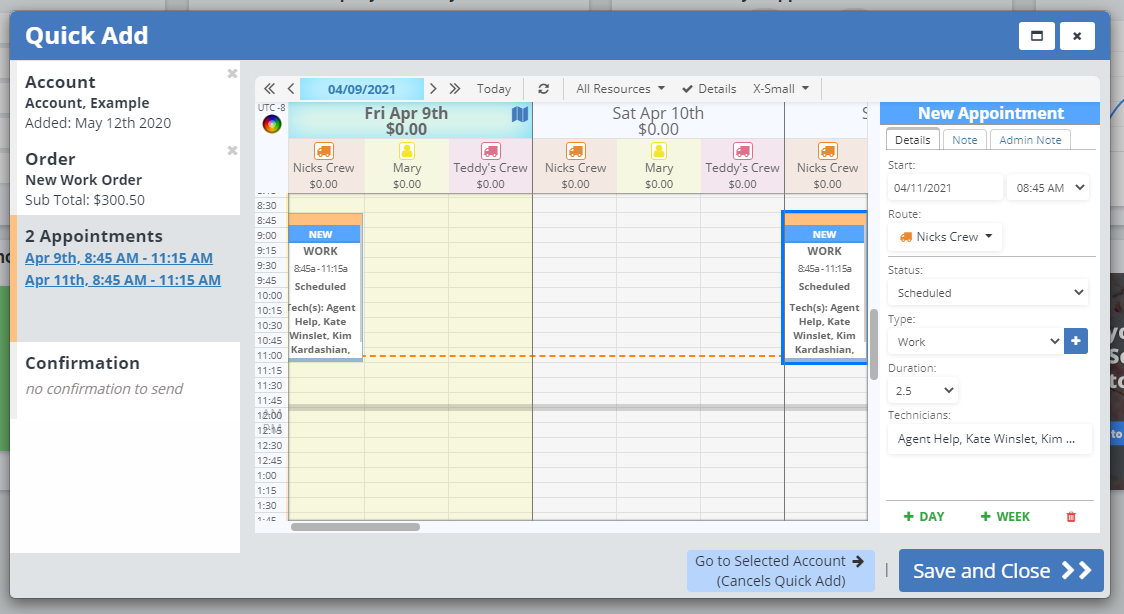
Task: Switch to the Admin Note tab
Action: 1030,140
